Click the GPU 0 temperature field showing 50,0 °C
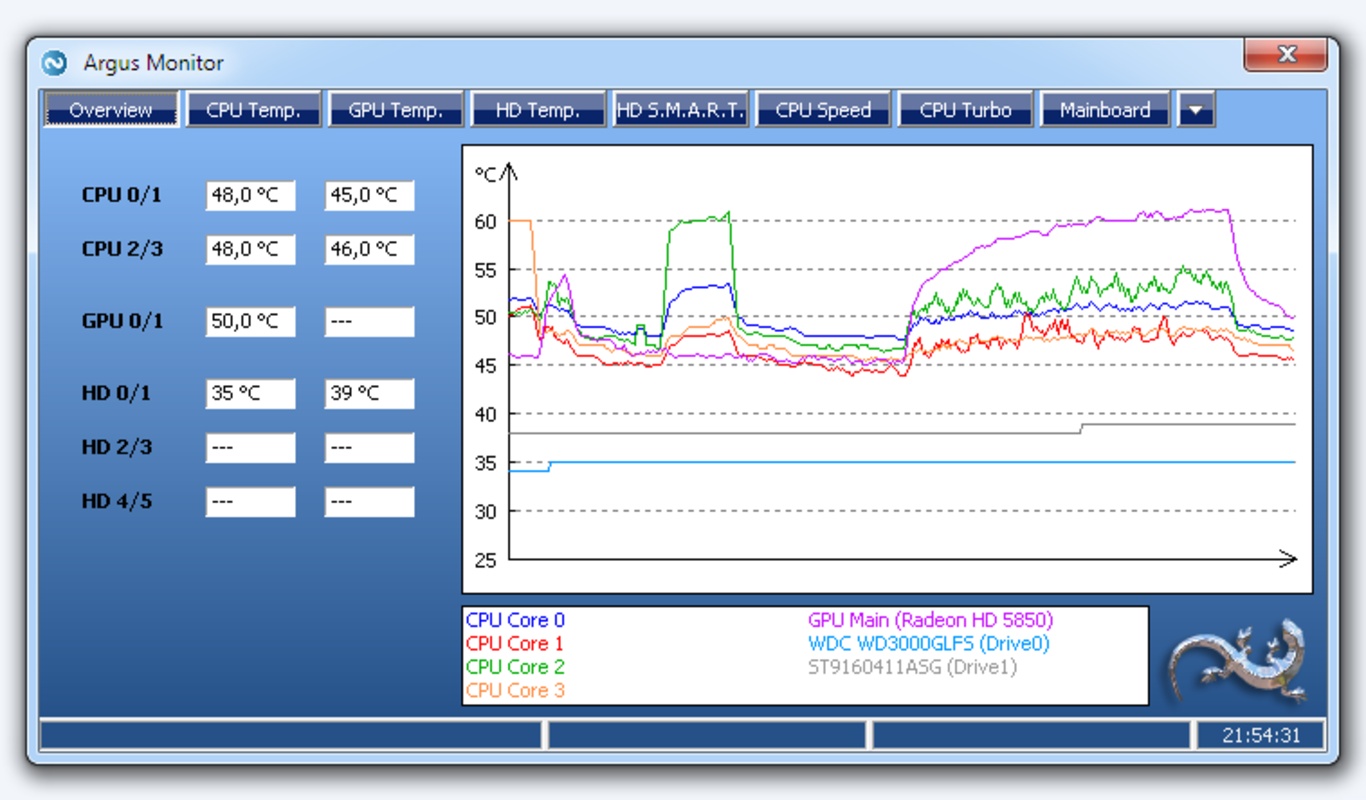 [x=250, y=322]
